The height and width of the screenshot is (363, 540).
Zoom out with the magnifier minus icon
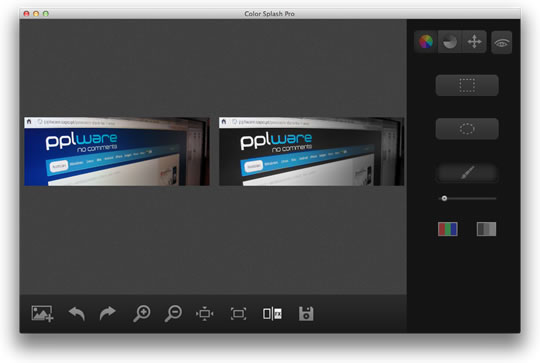coord(173,313)
